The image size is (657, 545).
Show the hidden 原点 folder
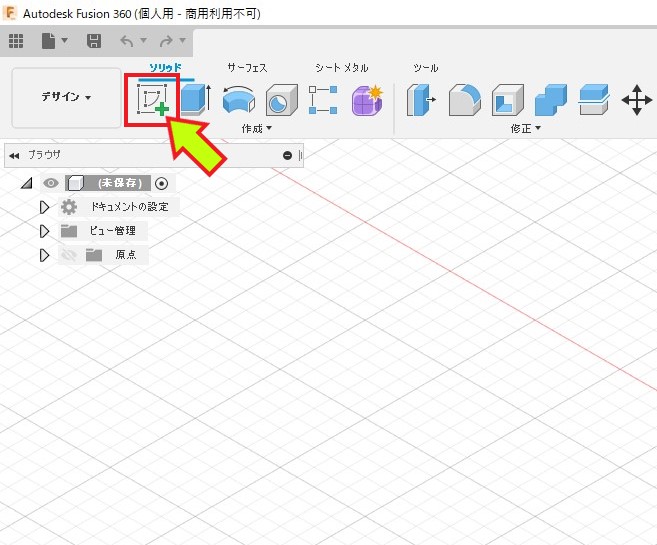click(x=69, y=255)
